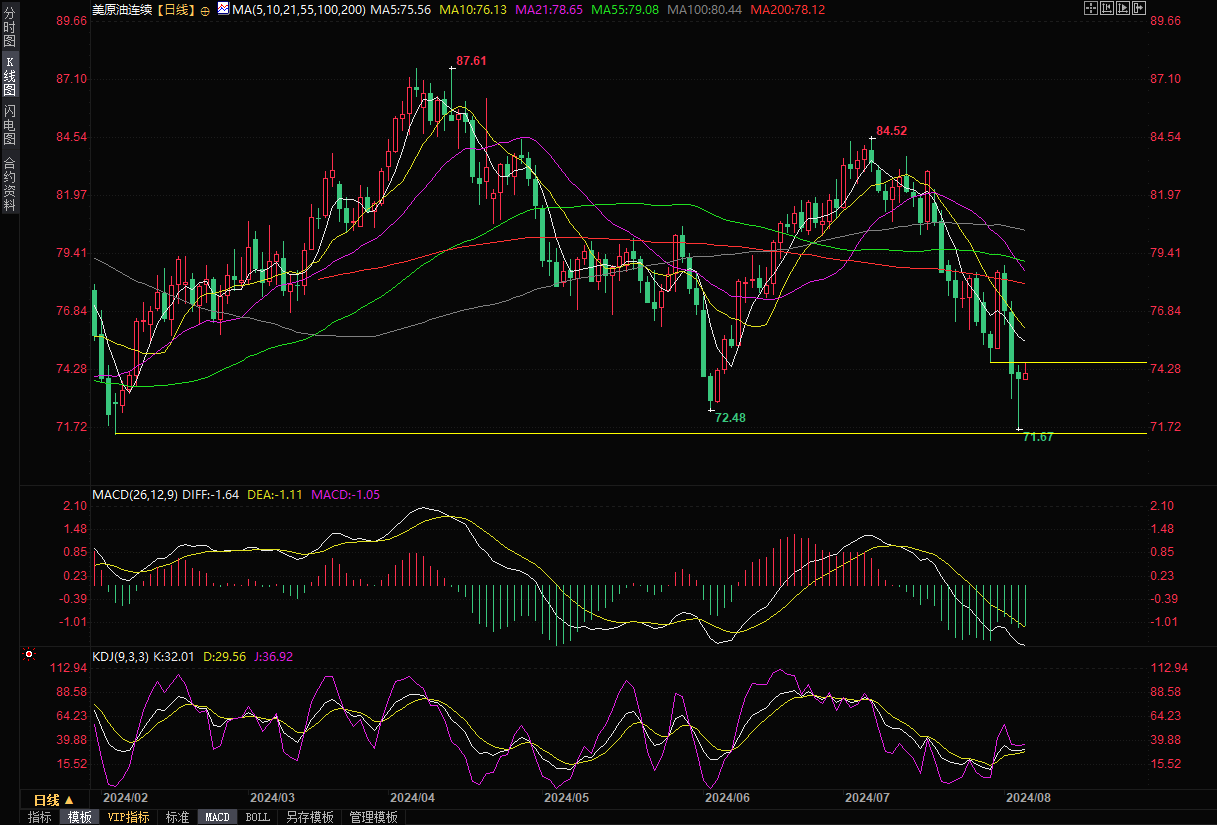
Task: Toggle the BOLL template
Action: coord(257,817)
